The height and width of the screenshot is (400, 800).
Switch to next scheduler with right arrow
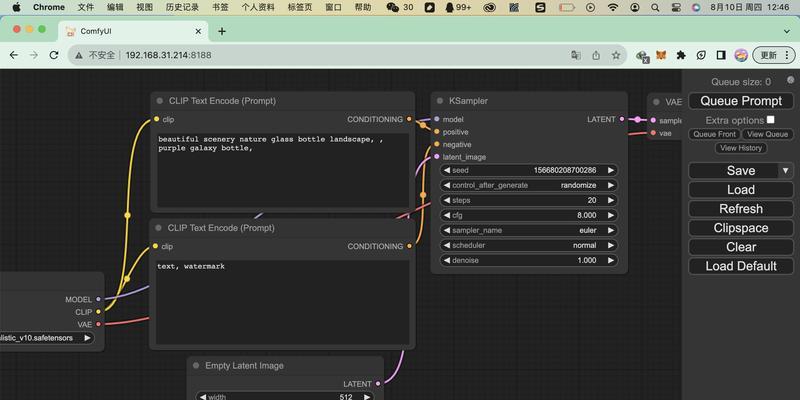[610, 245]
